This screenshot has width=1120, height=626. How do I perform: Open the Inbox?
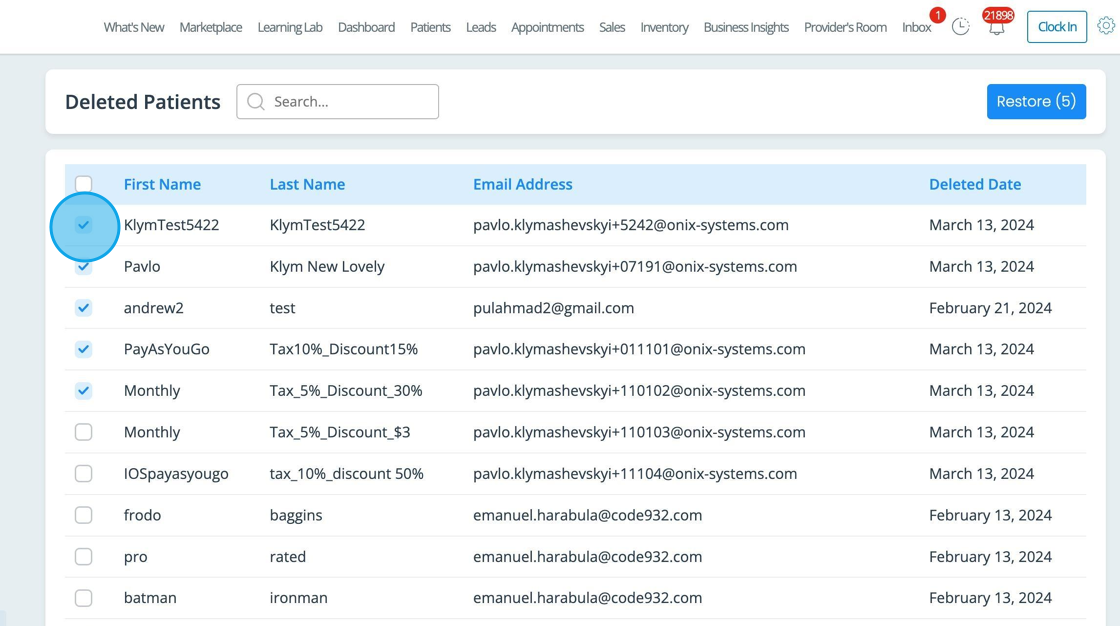pyautogui.click(x=916, y=27)
